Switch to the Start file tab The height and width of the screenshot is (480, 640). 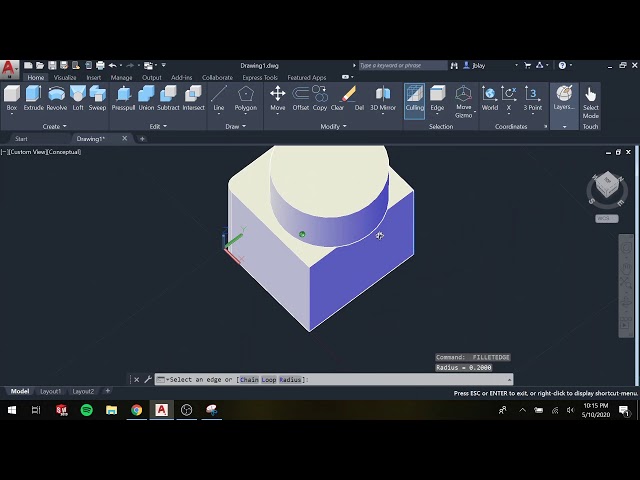point(21,139)
